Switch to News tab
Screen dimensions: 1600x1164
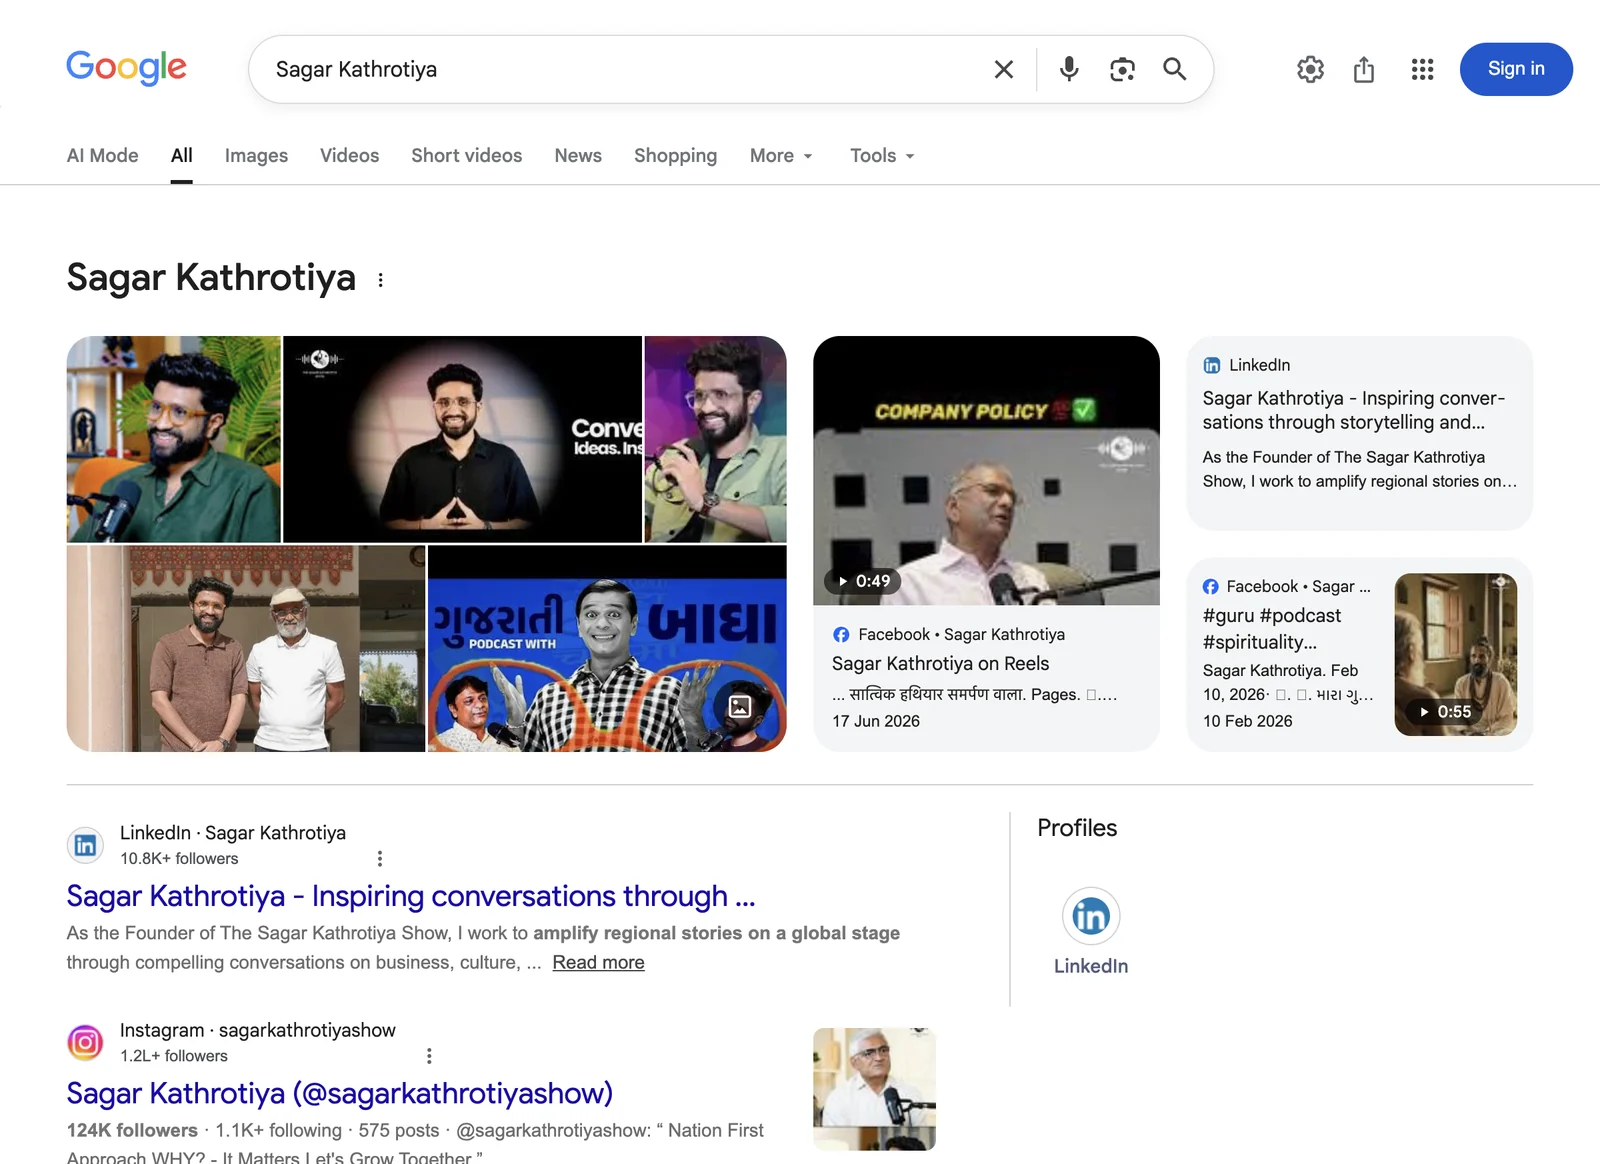578,155
